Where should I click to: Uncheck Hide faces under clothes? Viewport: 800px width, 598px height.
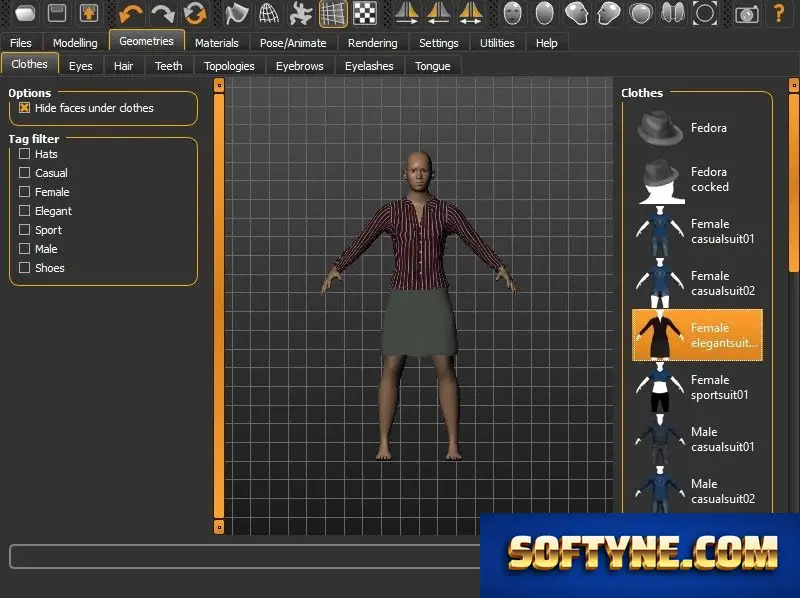pos(24,108)
